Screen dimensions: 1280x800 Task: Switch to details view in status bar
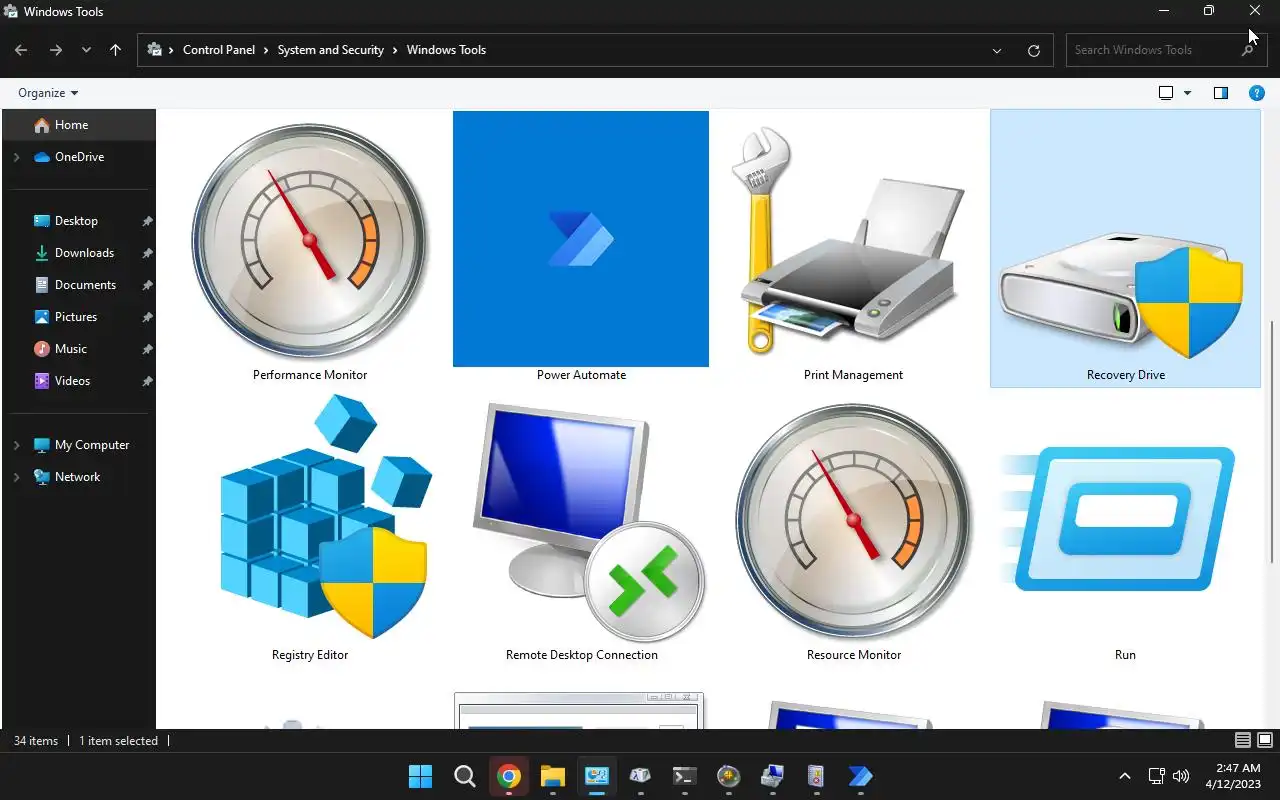coord(1243,741)
